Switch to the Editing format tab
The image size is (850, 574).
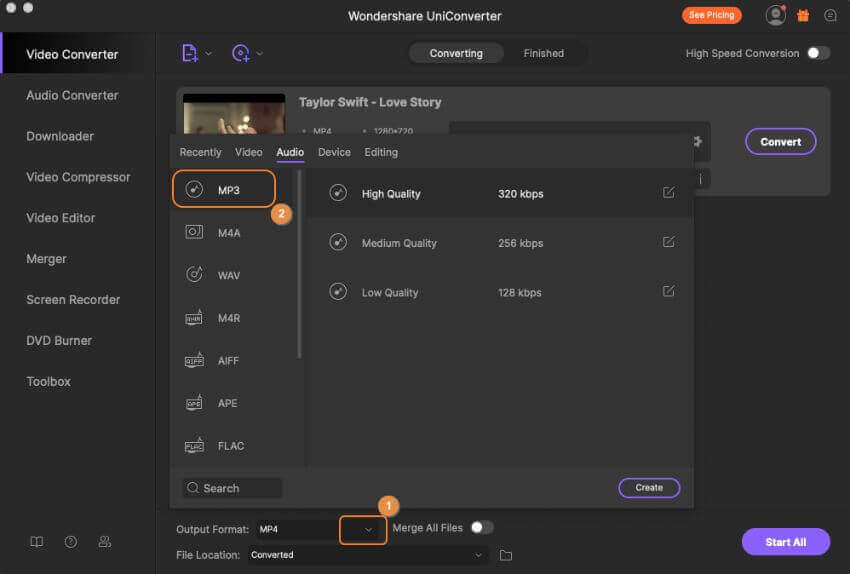[x=381, y=152]
